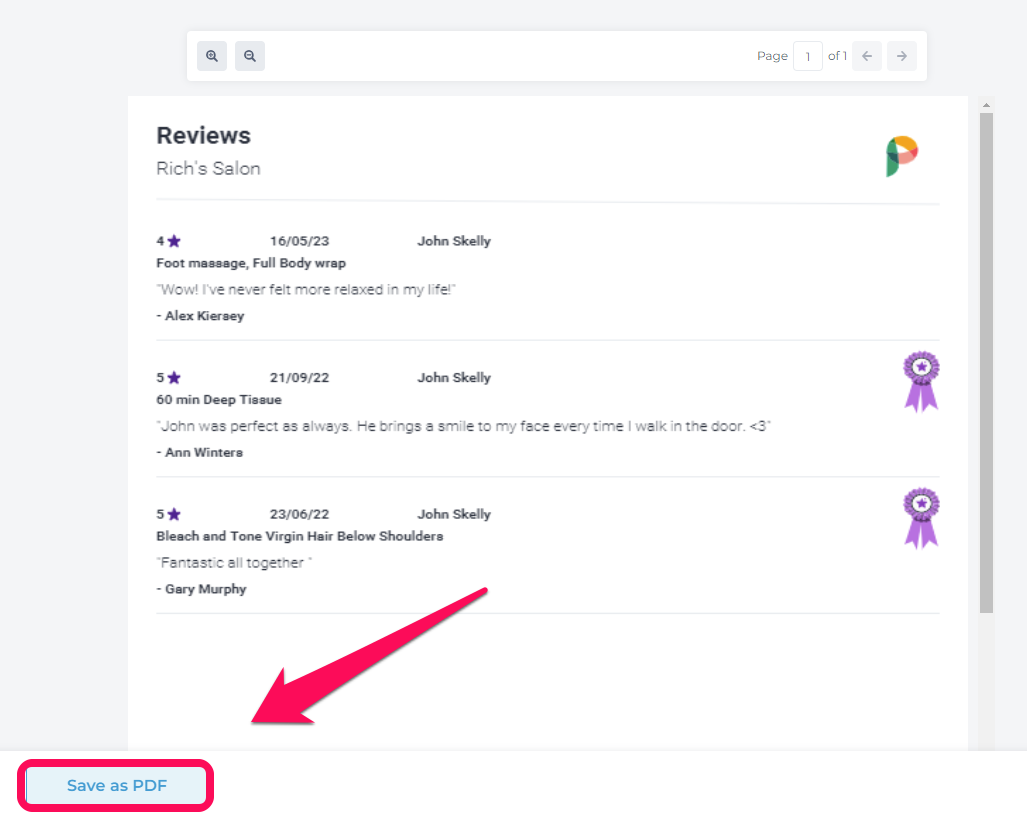The height and width of the screenshot is (834, 1027).
Task: Click the date 23/06/22
Action: click(x=299, y=514)
